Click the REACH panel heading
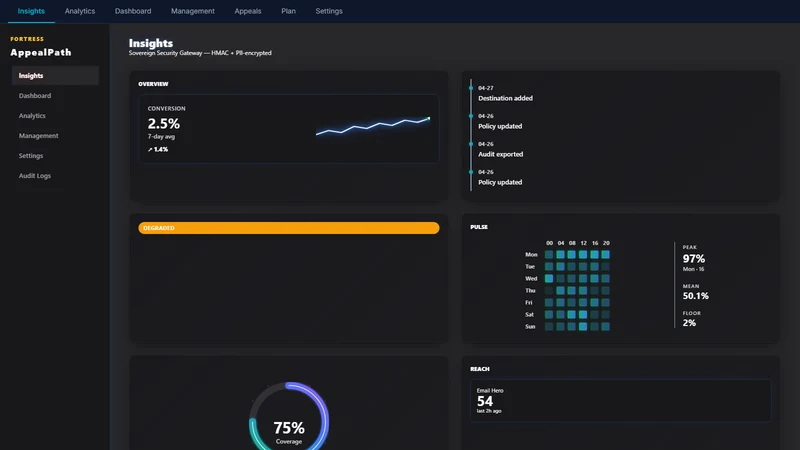The width and height of the screenshot is (800, 450). tap(480, 369)
